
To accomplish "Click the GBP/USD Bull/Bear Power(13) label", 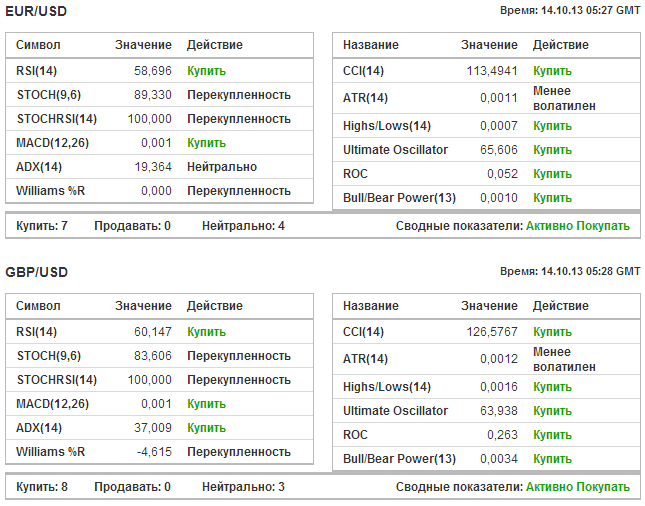I will (399, 459).
